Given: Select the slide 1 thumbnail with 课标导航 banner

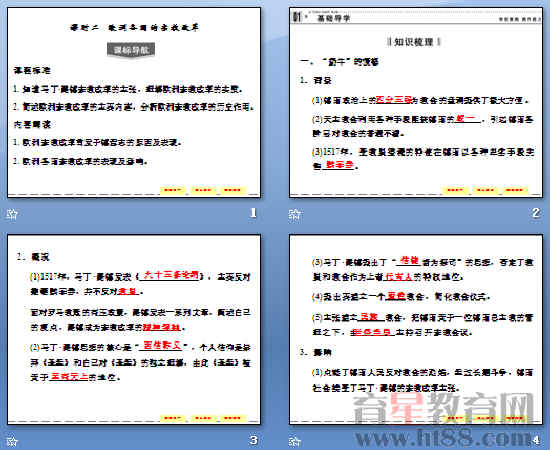Looking at the screenshot, I should [134, 102].
